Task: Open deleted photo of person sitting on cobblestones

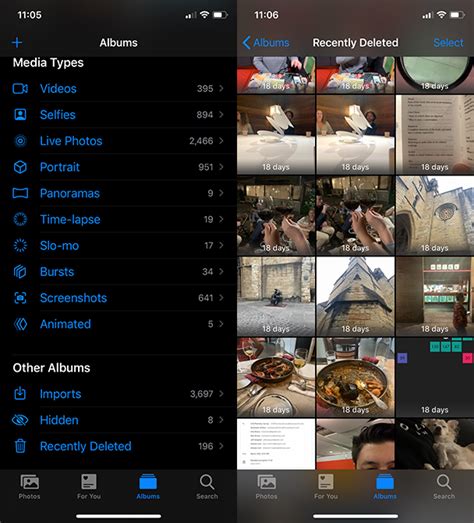Action: (276, 296)
